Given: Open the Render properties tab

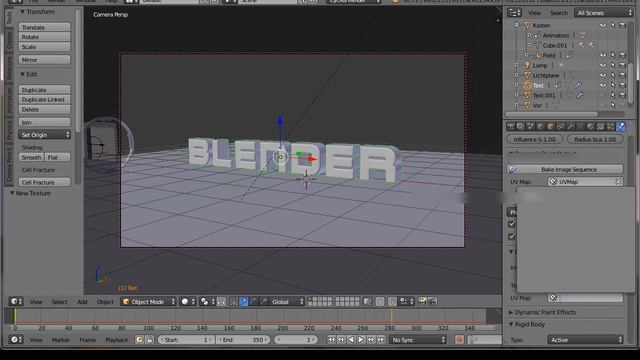Looking at the screenshot, I should (511, 127).
